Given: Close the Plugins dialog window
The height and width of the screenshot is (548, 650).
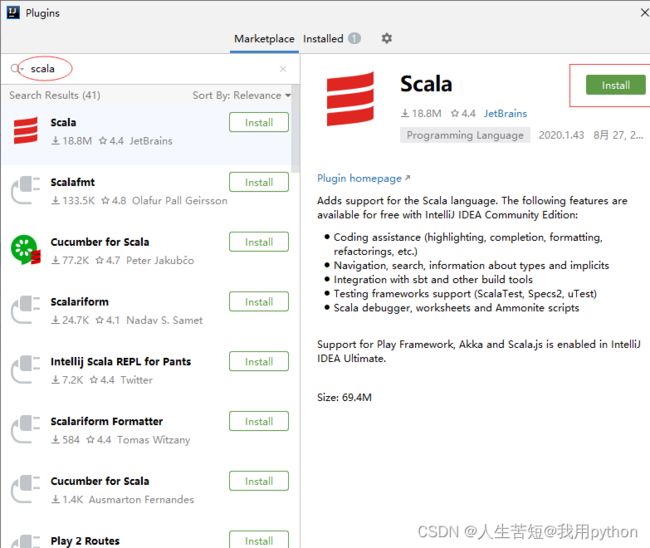Looking at the screenshot, I should (x=645, y=12).
